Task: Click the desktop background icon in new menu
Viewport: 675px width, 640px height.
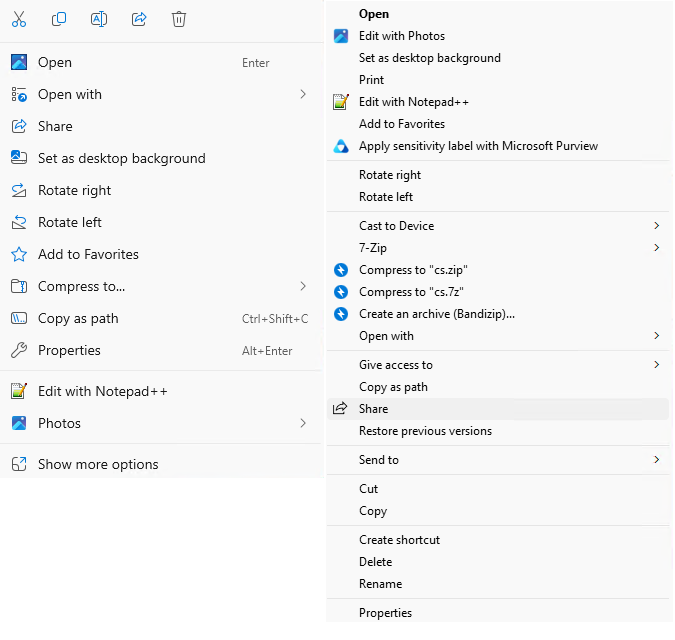Action: click(x=19, y=158)
